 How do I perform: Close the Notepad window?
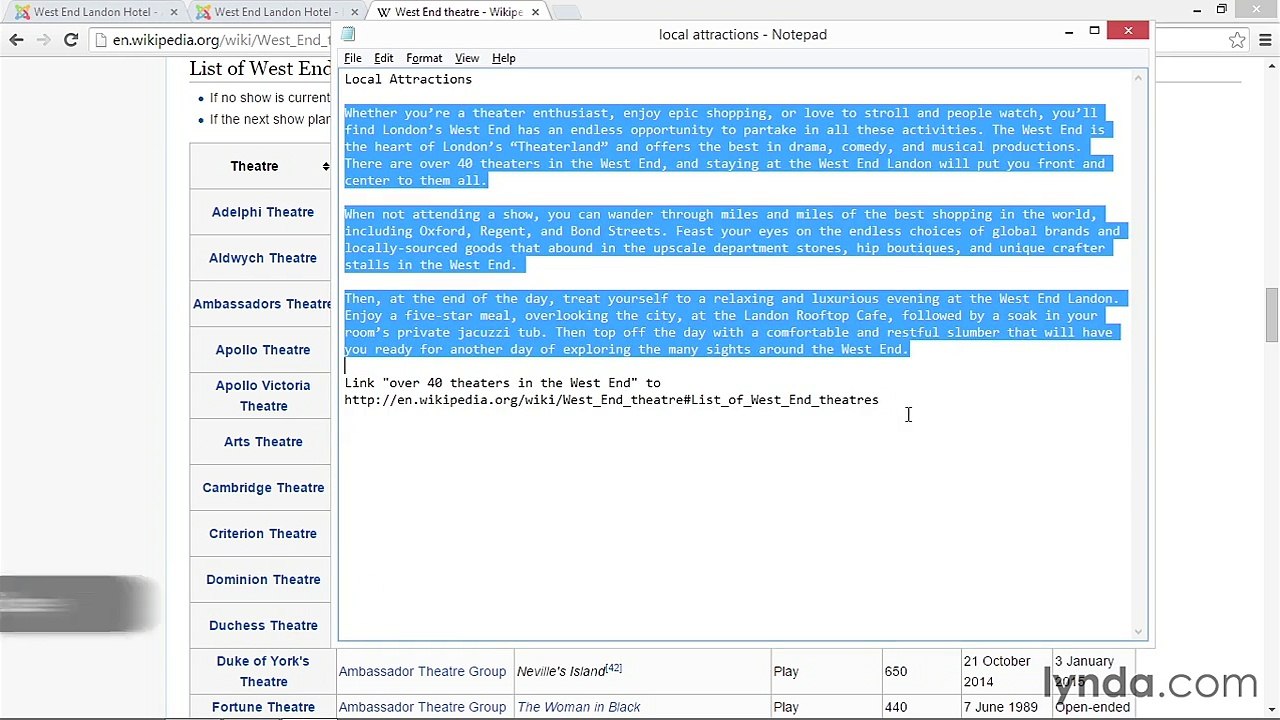pyautogui.click(x=1128, y=32)
